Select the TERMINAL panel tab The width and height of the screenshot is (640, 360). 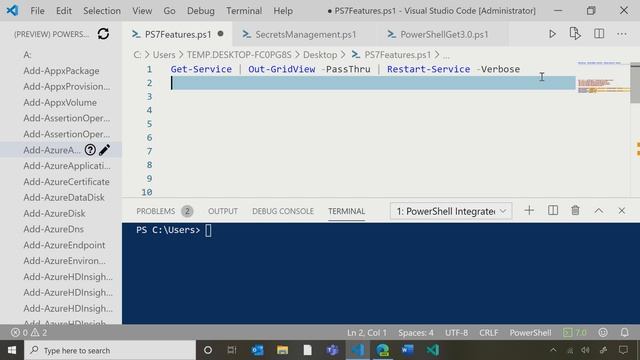click(347, 211)
